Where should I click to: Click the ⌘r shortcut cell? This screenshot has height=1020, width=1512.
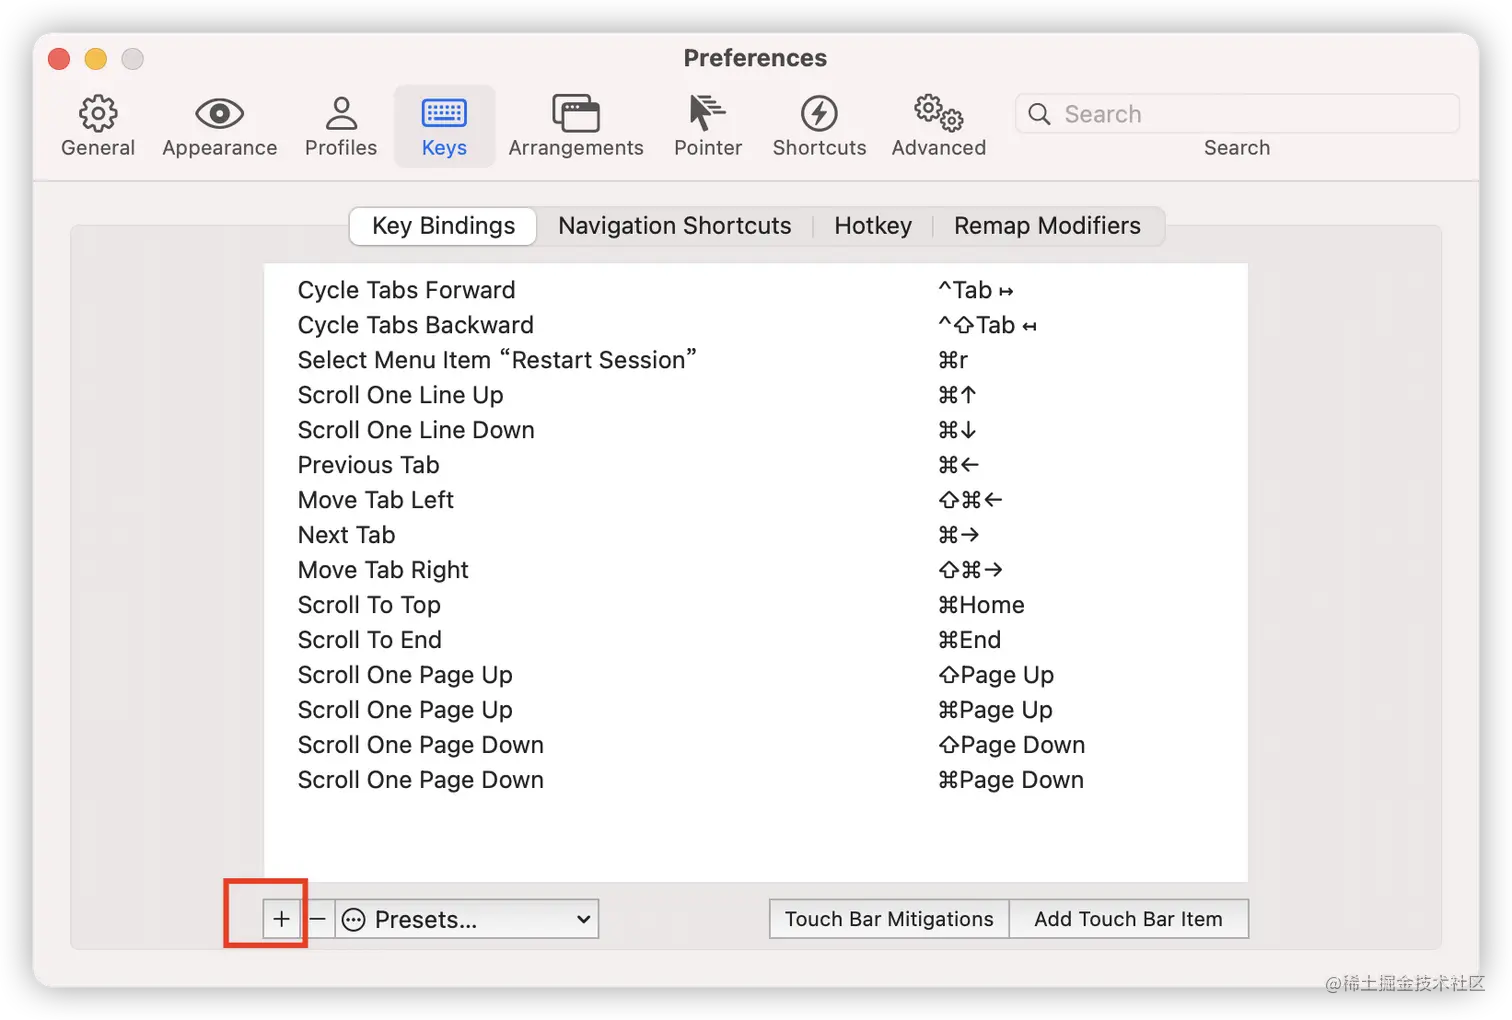(953, 360)
